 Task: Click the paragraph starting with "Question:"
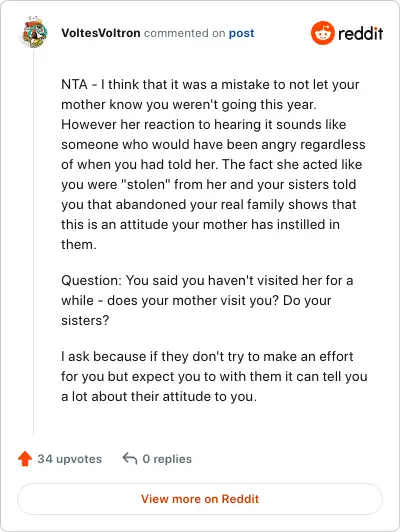pos(207,300)
